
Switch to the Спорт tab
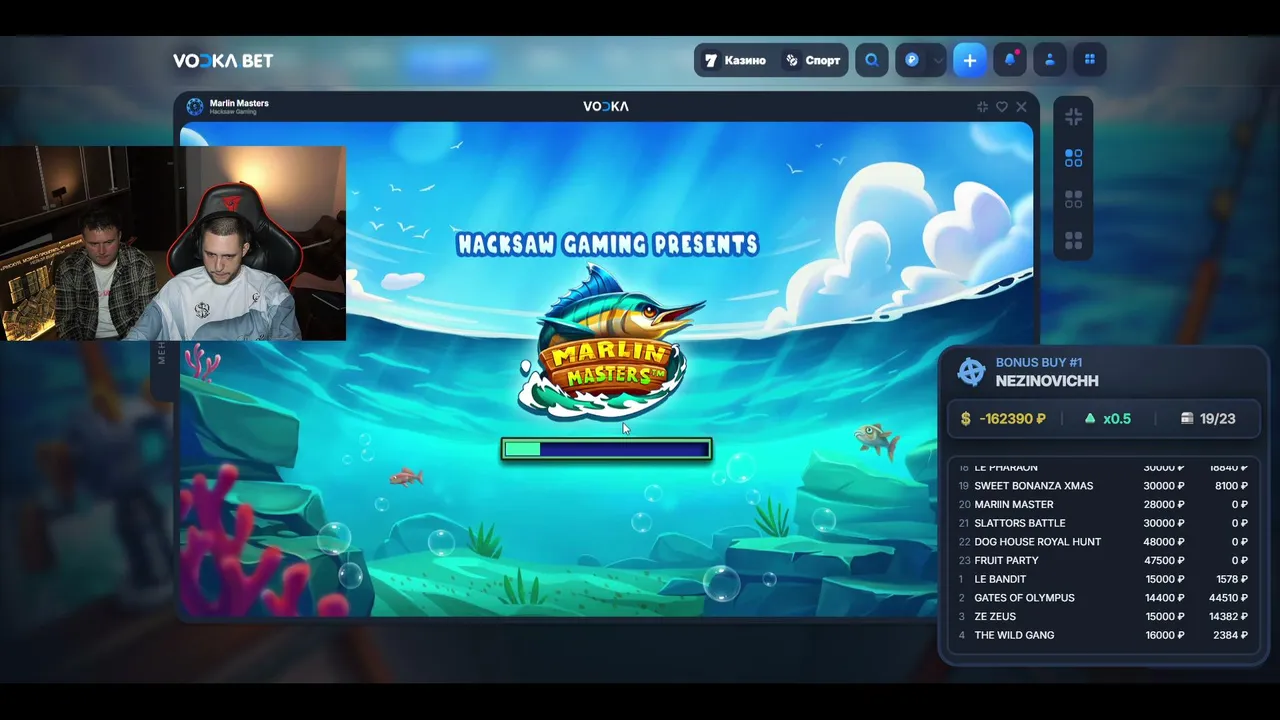tap(812, 60)
